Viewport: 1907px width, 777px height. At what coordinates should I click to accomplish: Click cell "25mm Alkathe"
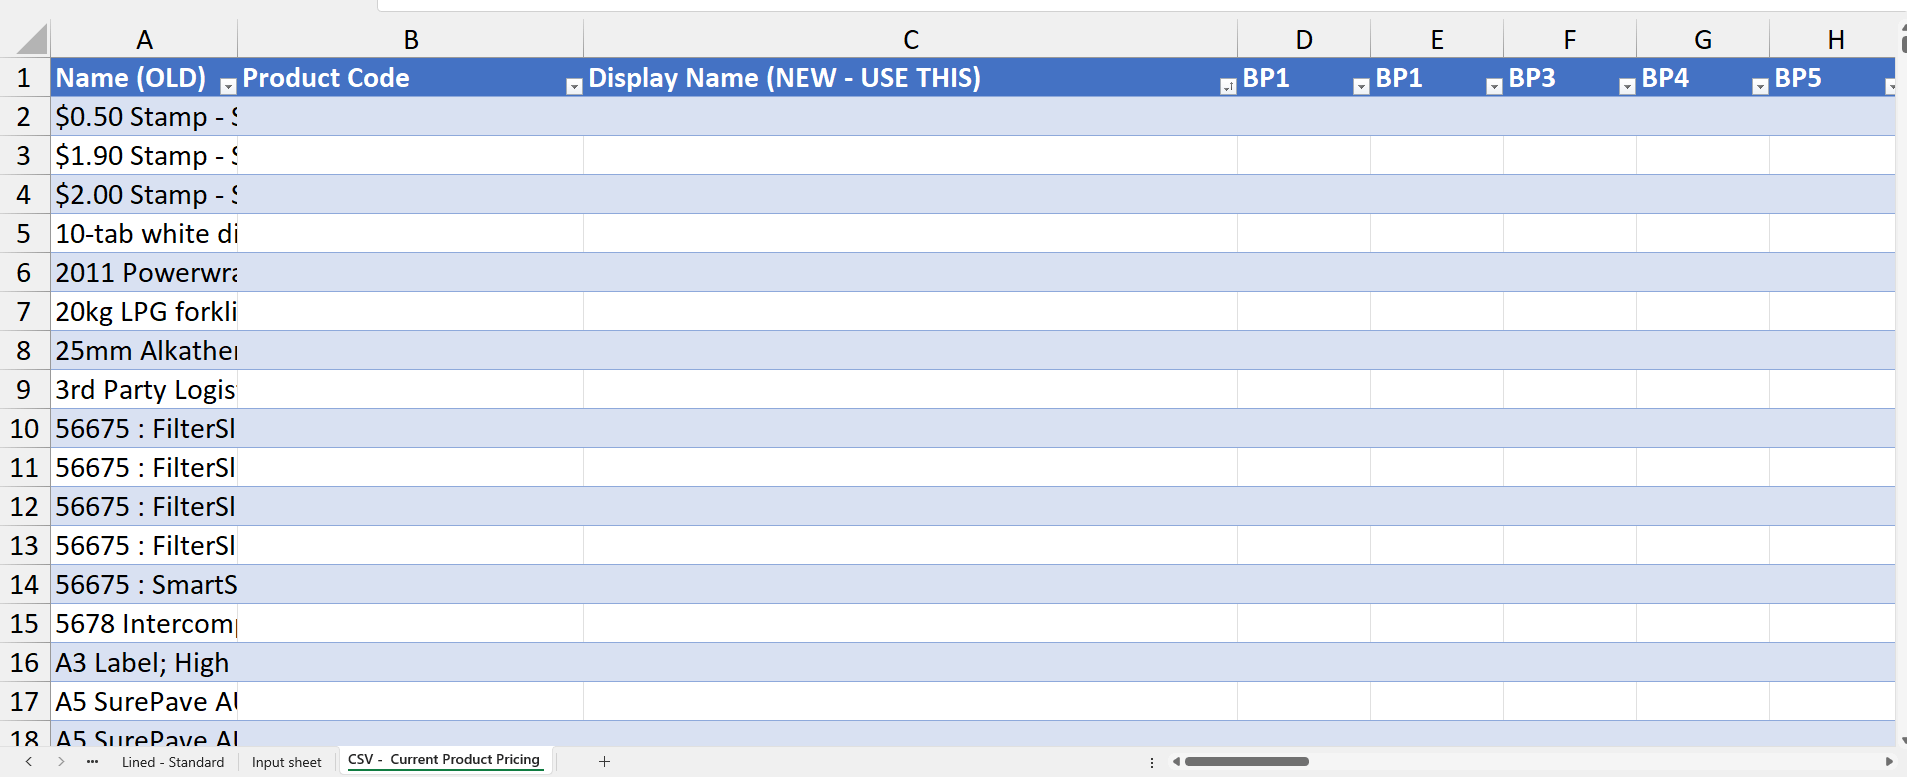tap(144, 351)
